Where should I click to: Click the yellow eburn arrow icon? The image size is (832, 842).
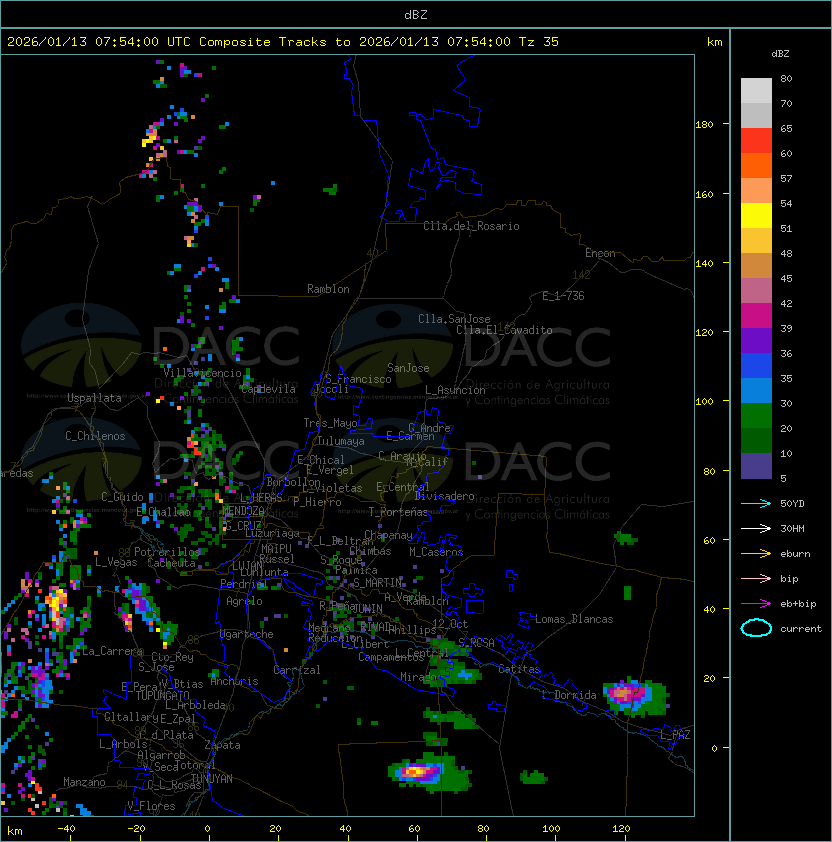(x=756, y=554)
